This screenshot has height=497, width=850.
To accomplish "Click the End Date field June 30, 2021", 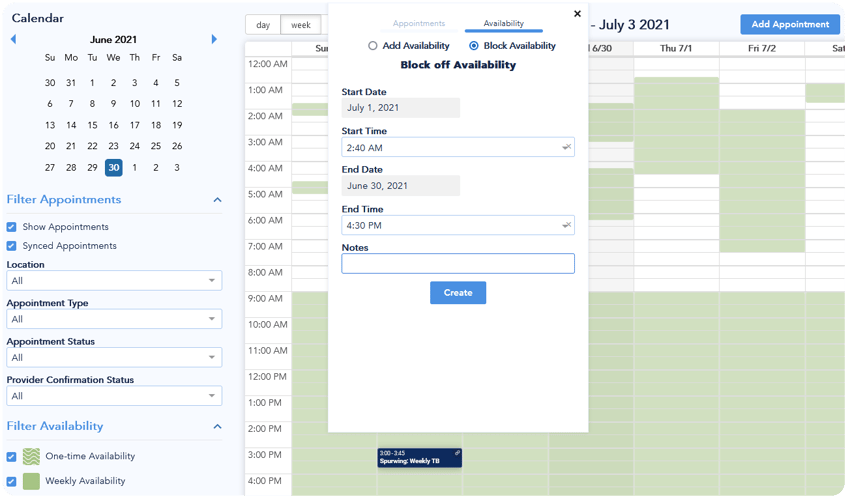I will [401, 186].
